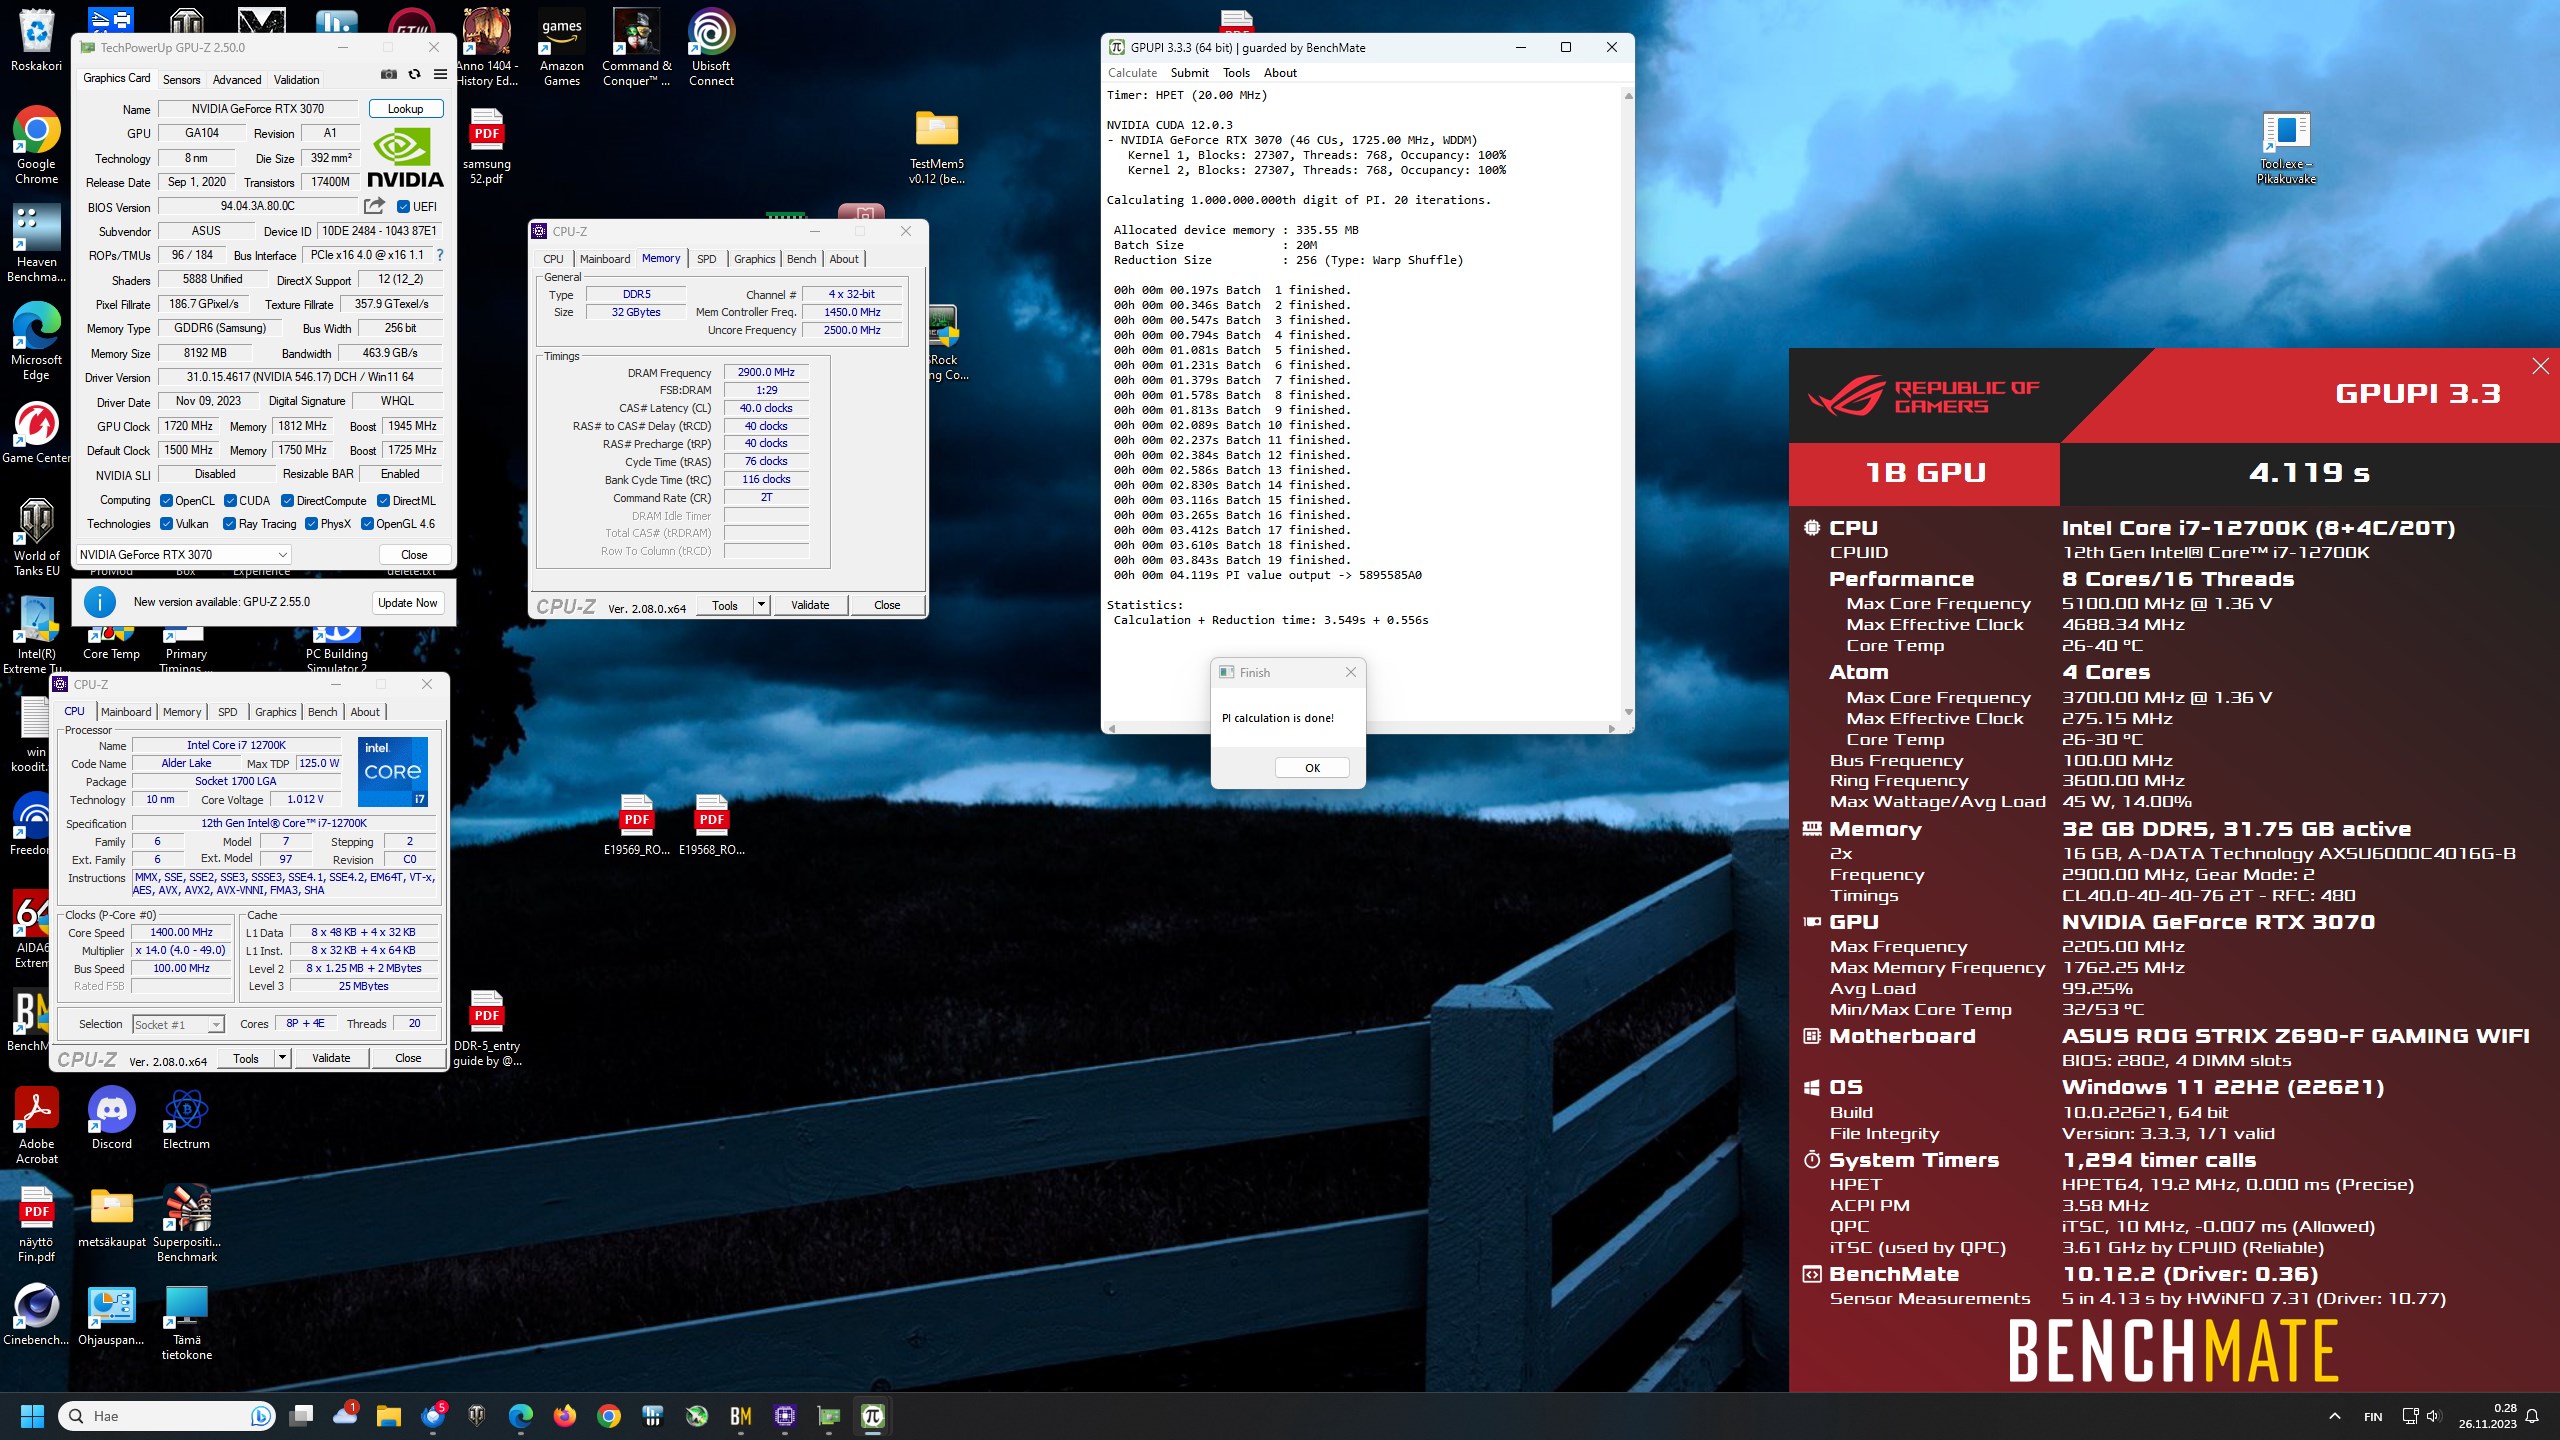
Task: Toggle the Ray Tracing checkbox
Action: pos(229,524)
